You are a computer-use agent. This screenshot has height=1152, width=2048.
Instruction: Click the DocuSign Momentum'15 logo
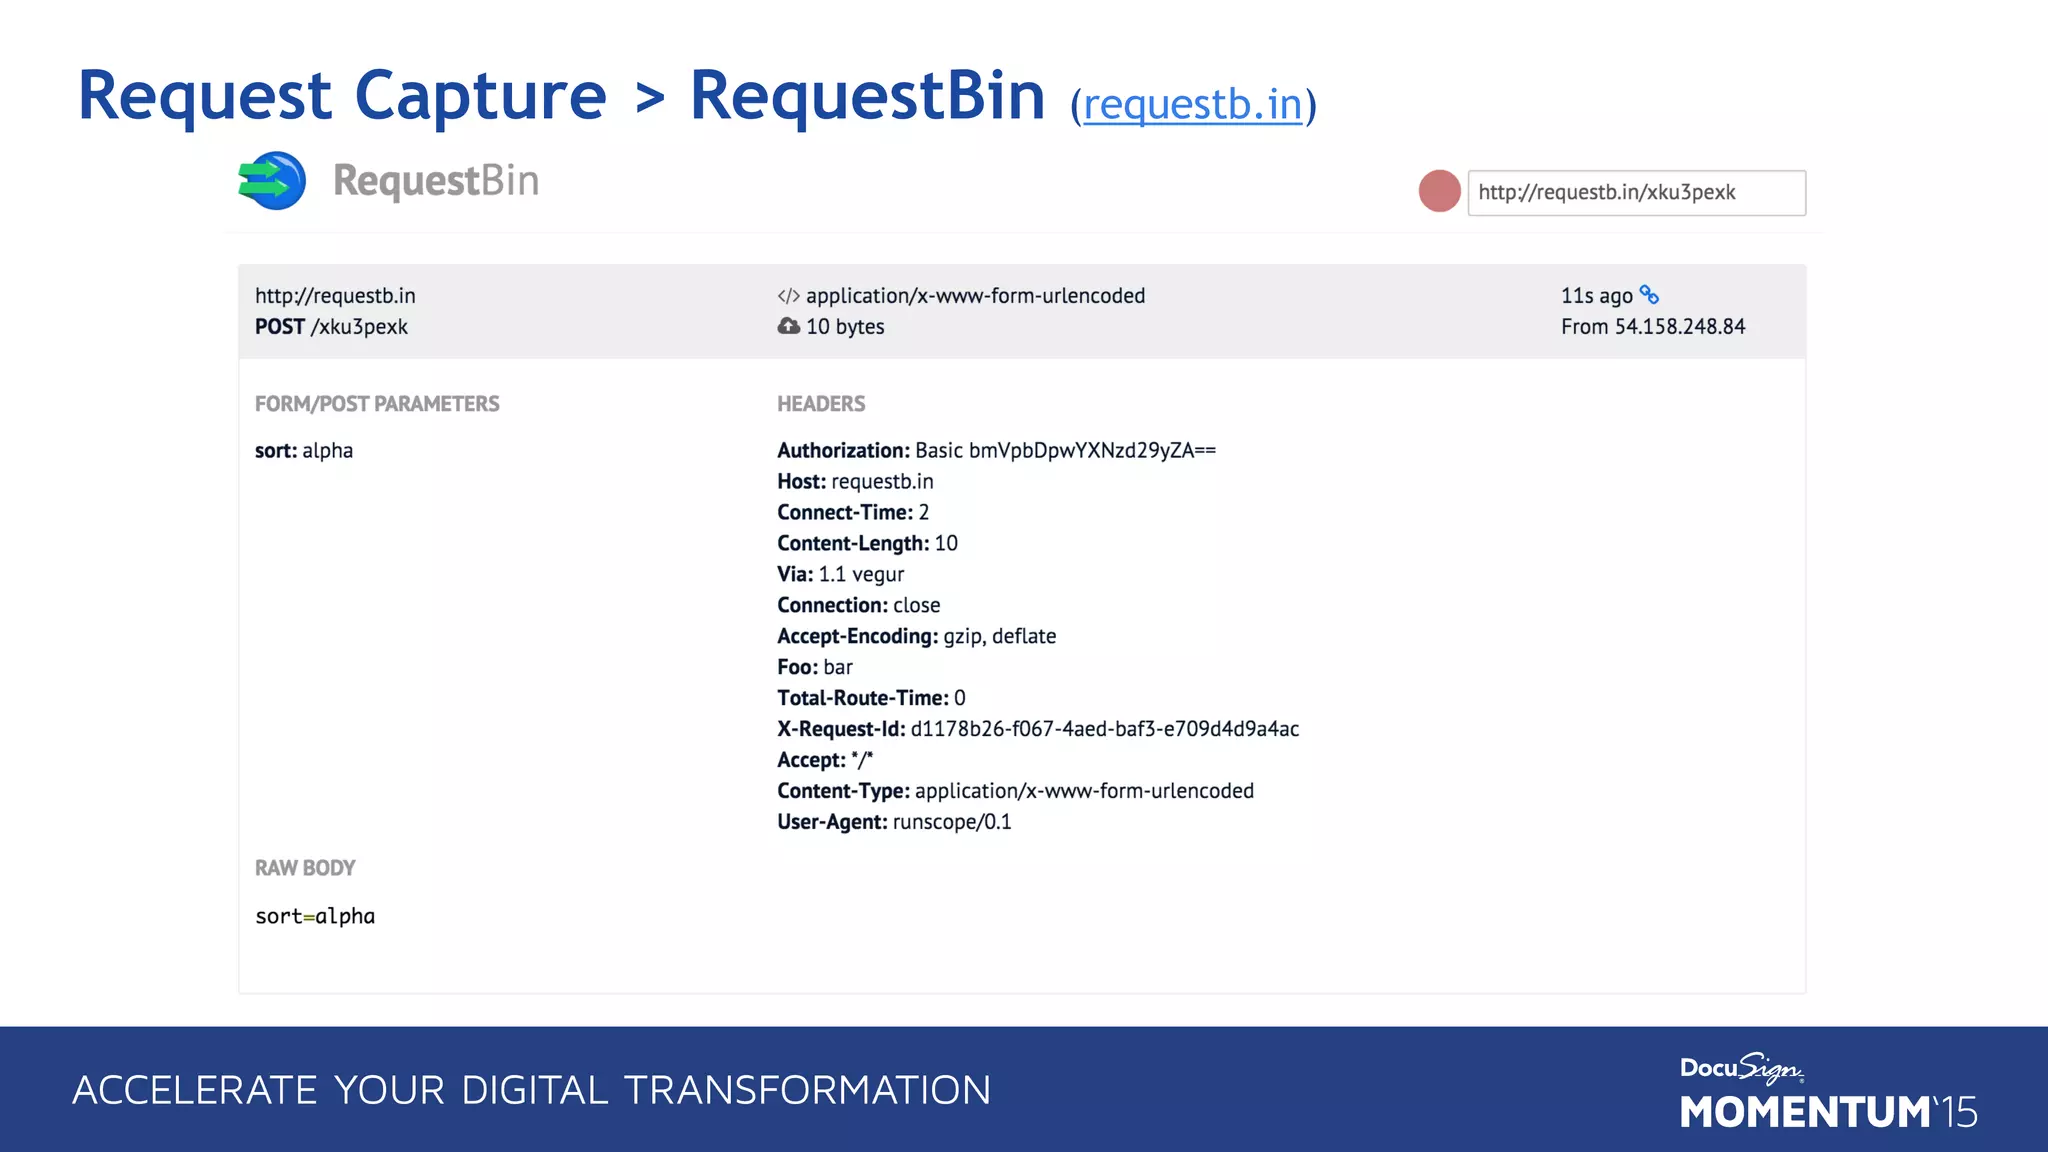(x=1827, y=1092)
